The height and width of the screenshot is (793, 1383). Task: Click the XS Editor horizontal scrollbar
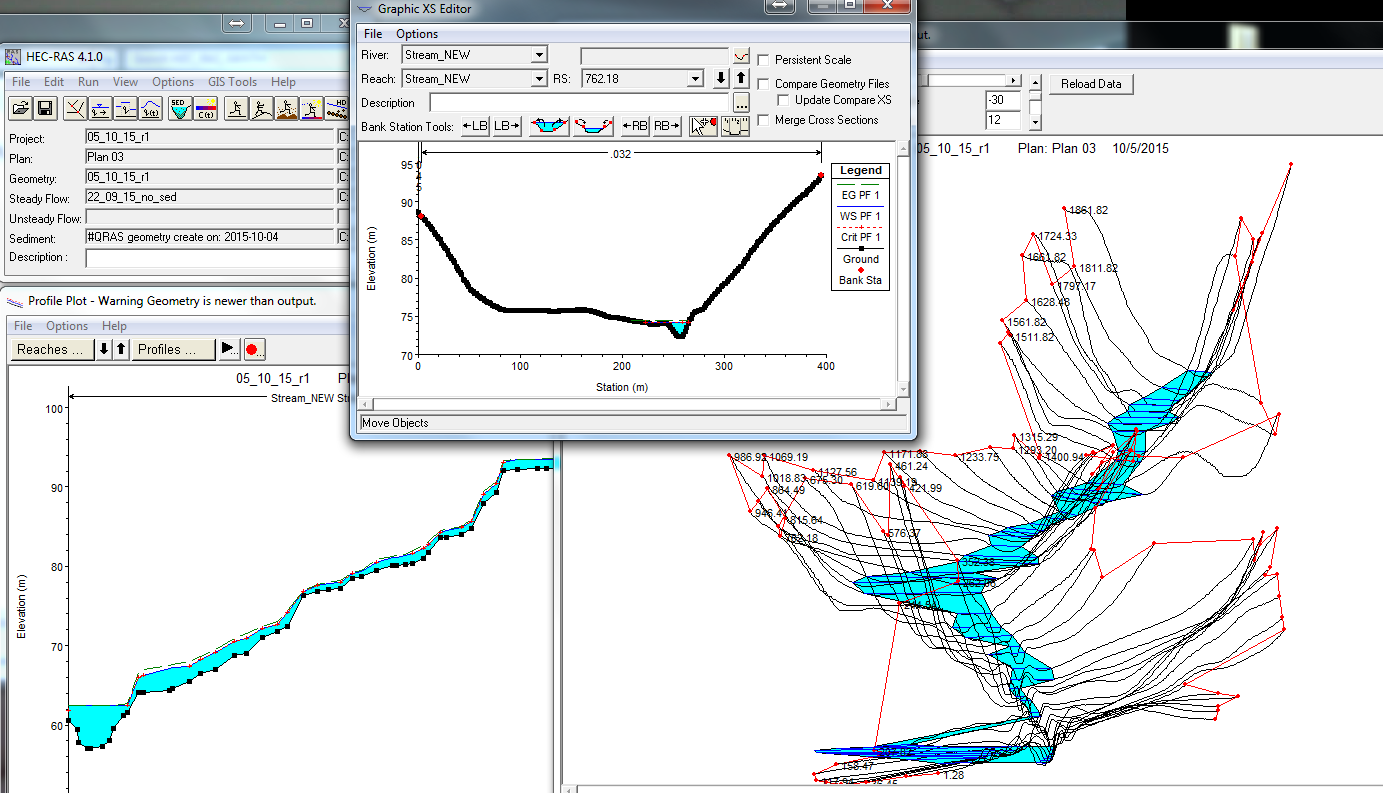[628, 403]
